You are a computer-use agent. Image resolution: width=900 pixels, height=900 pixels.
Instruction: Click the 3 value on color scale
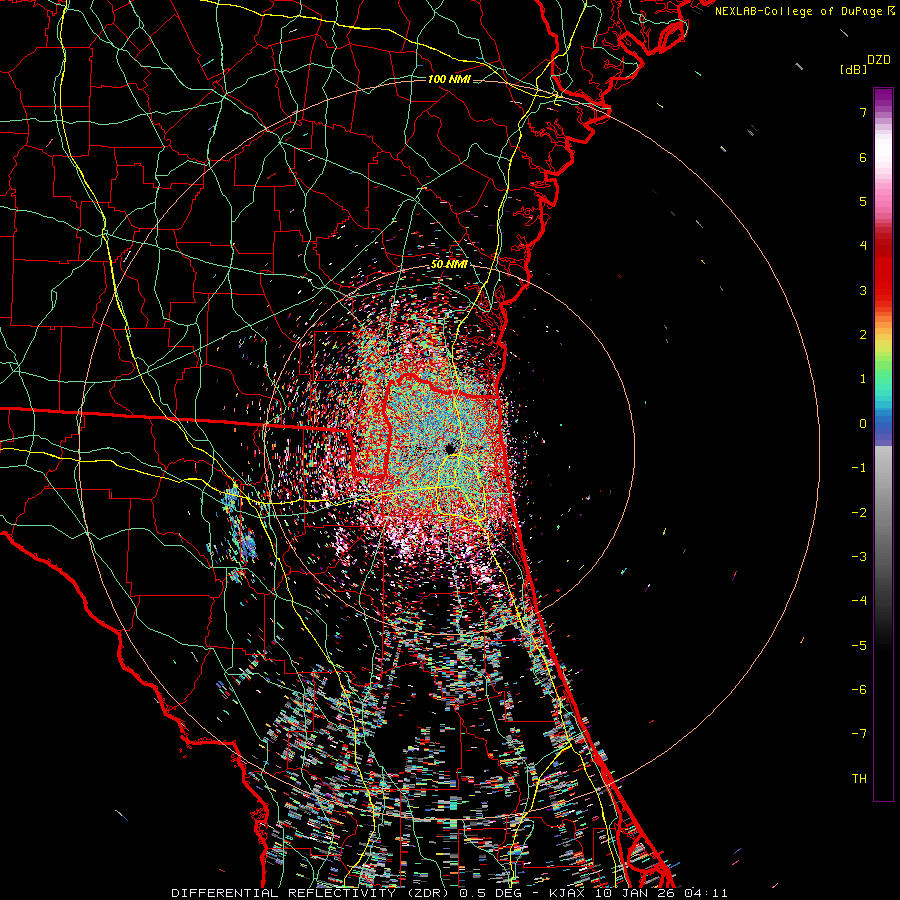click(863, 290)
